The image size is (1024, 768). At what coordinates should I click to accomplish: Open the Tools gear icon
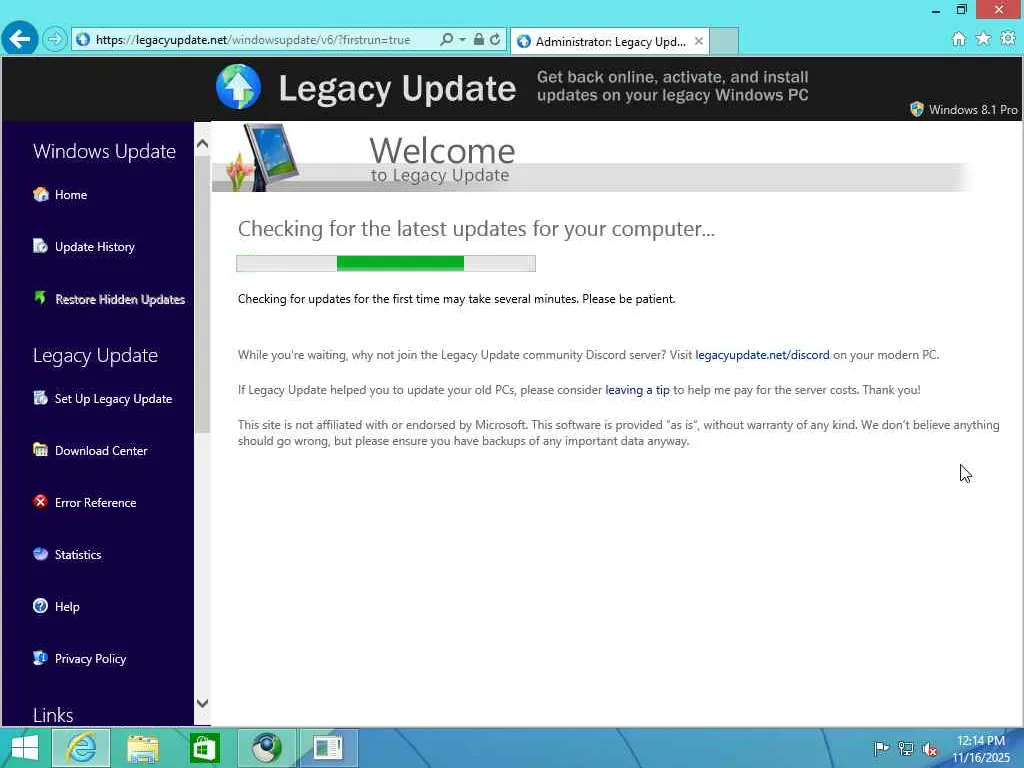(1008, 39)
